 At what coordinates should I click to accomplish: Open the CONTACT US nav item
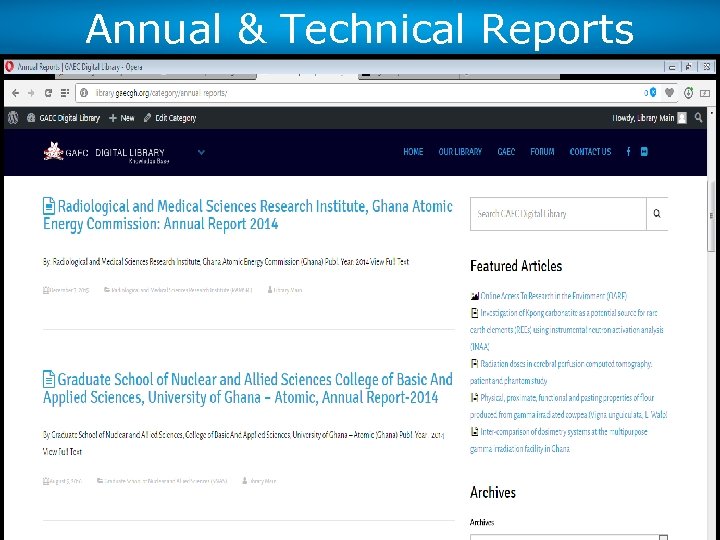(x=590, y=152)
